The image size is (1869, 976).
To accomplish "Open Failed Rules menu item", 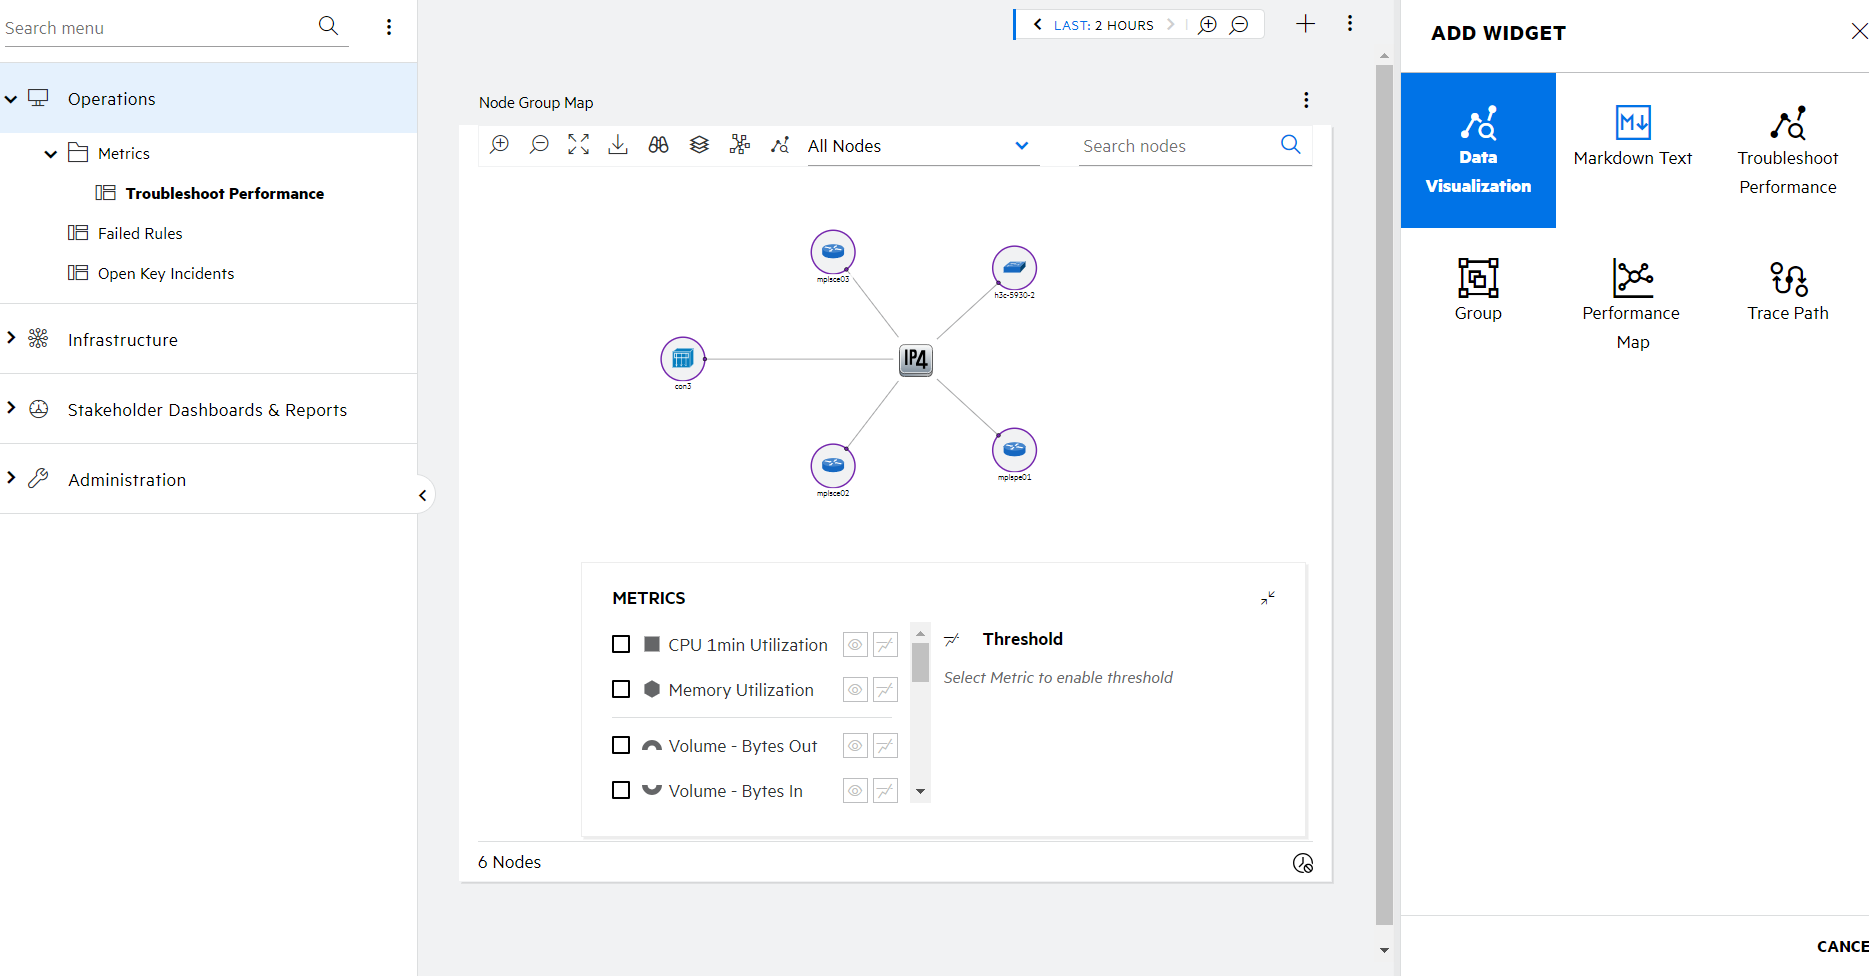I will click(140, 234).
